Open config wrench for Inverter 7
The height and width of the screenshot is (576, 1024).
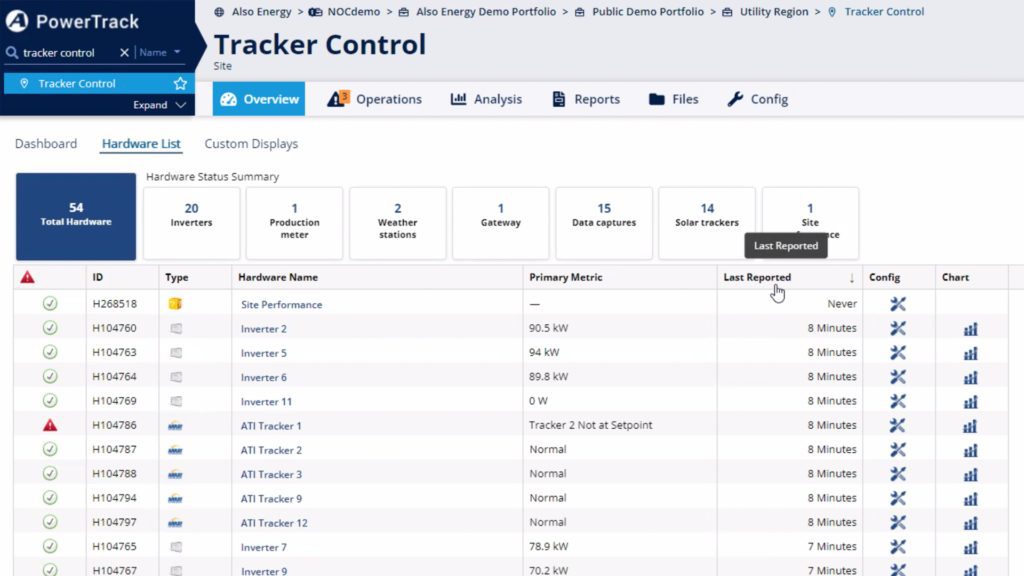[898, 547]
